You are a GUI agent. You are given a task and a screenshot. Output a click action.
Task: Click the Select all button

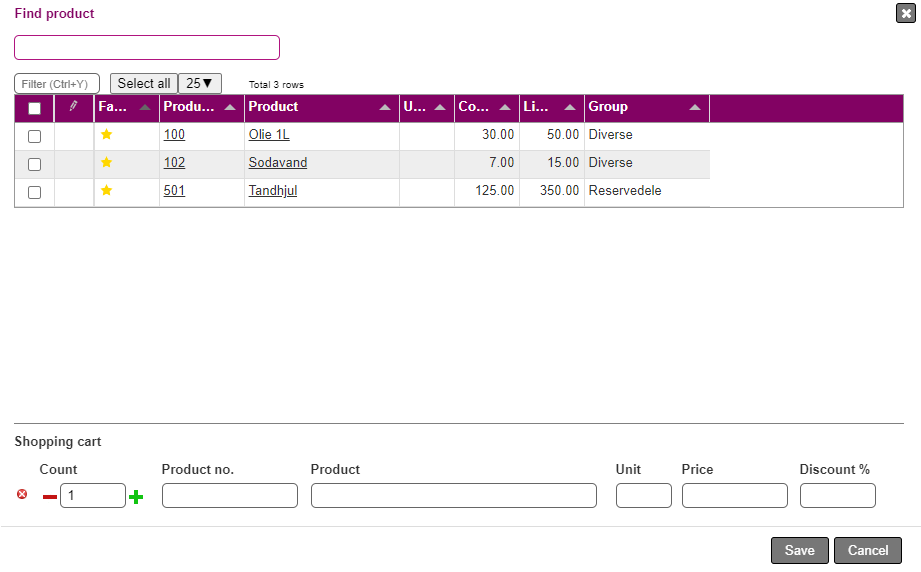pyautogui.click(x=144, y=84)
